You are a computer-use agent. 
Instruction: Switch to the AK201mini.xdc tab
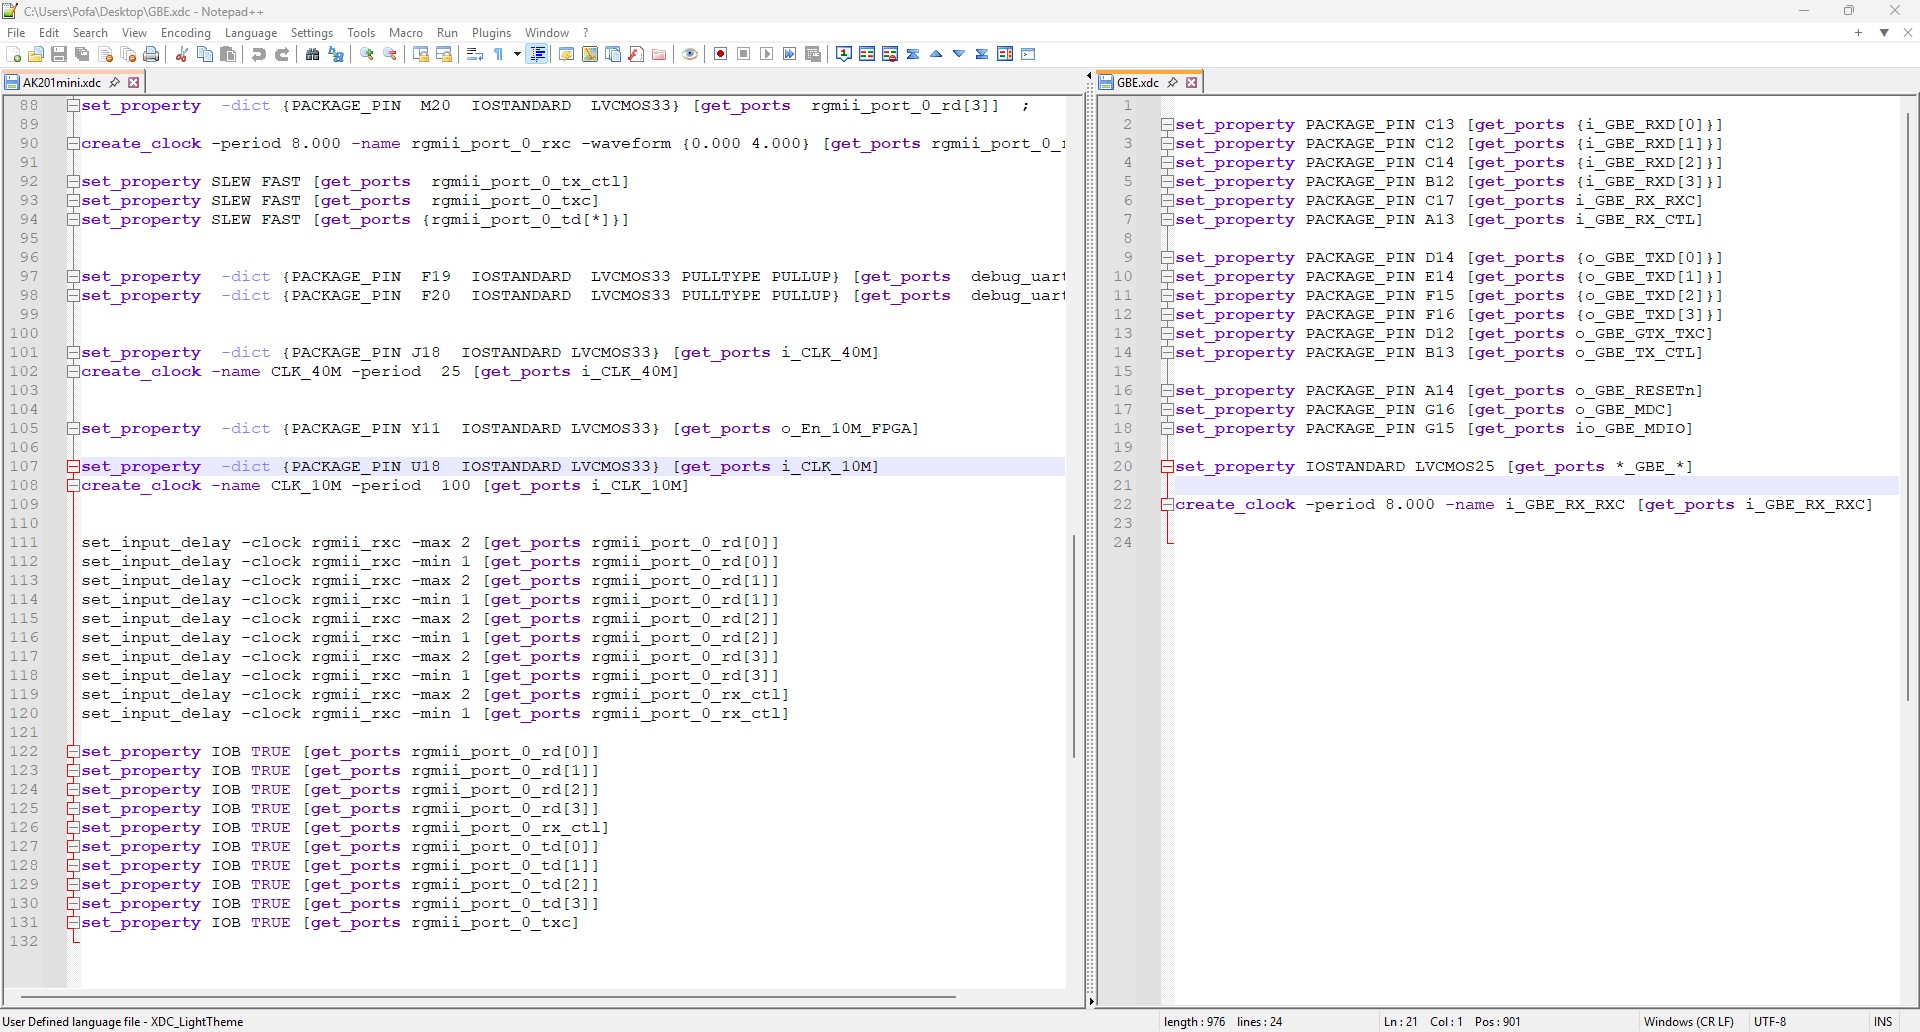tap(62, 83)
